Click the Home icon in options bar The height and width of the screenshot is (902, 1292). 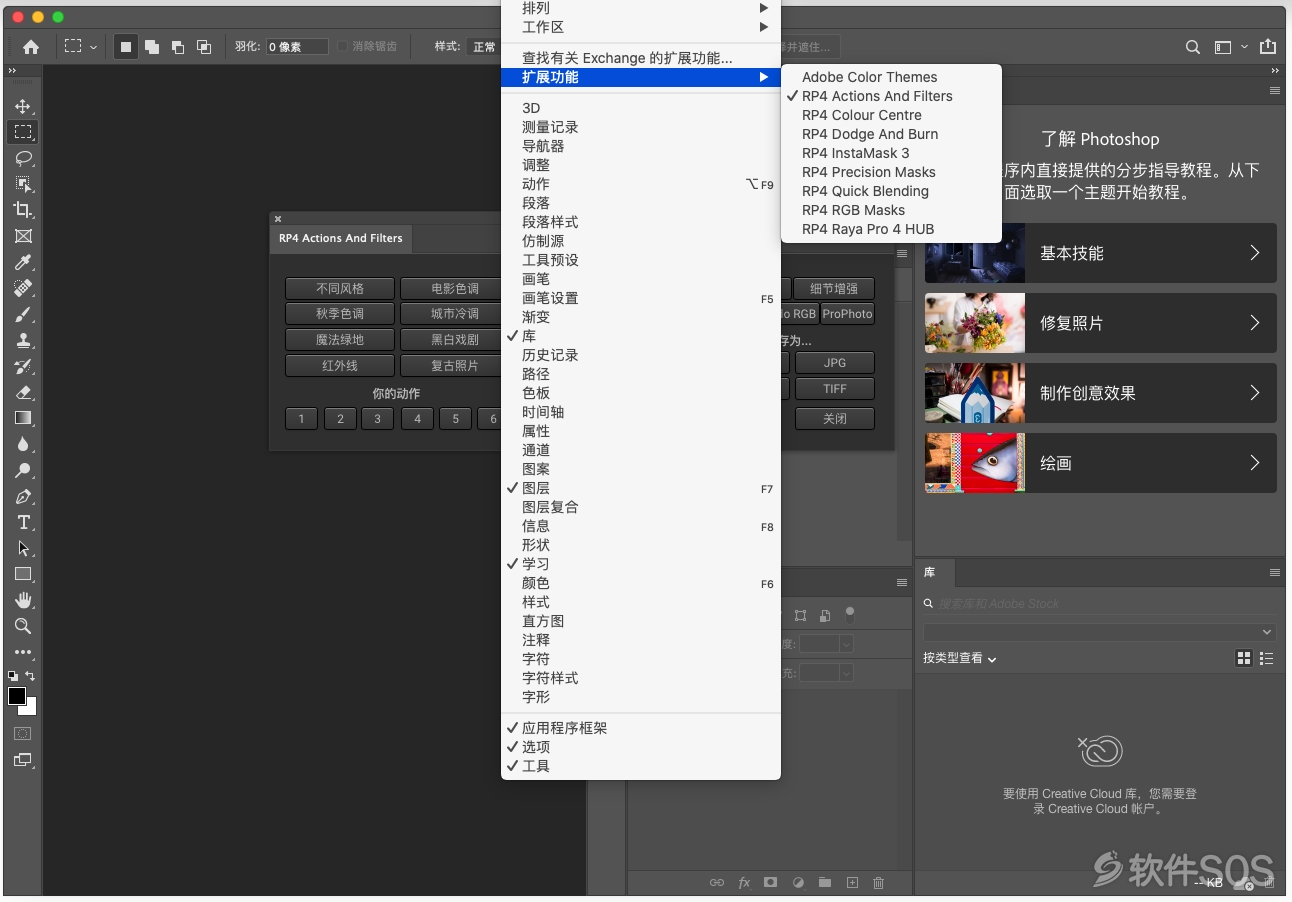[x=31, y=46]
